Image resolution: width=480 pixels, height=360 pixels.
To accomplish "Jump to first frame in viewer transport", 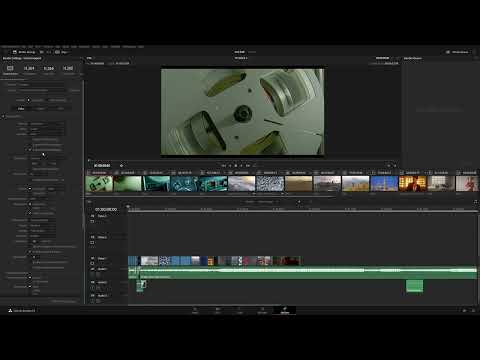I will [224, 166].
